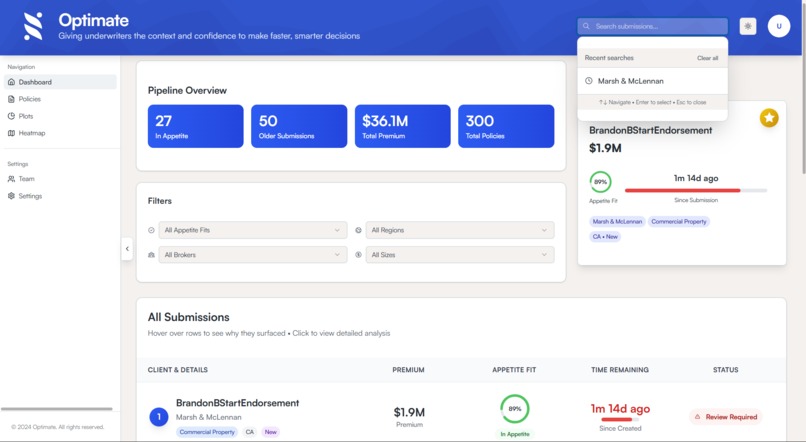The height and width of the screenshot is (442, 806).
Task: Sort by the APPETITE FIT column header
Action: pos(514,370)
